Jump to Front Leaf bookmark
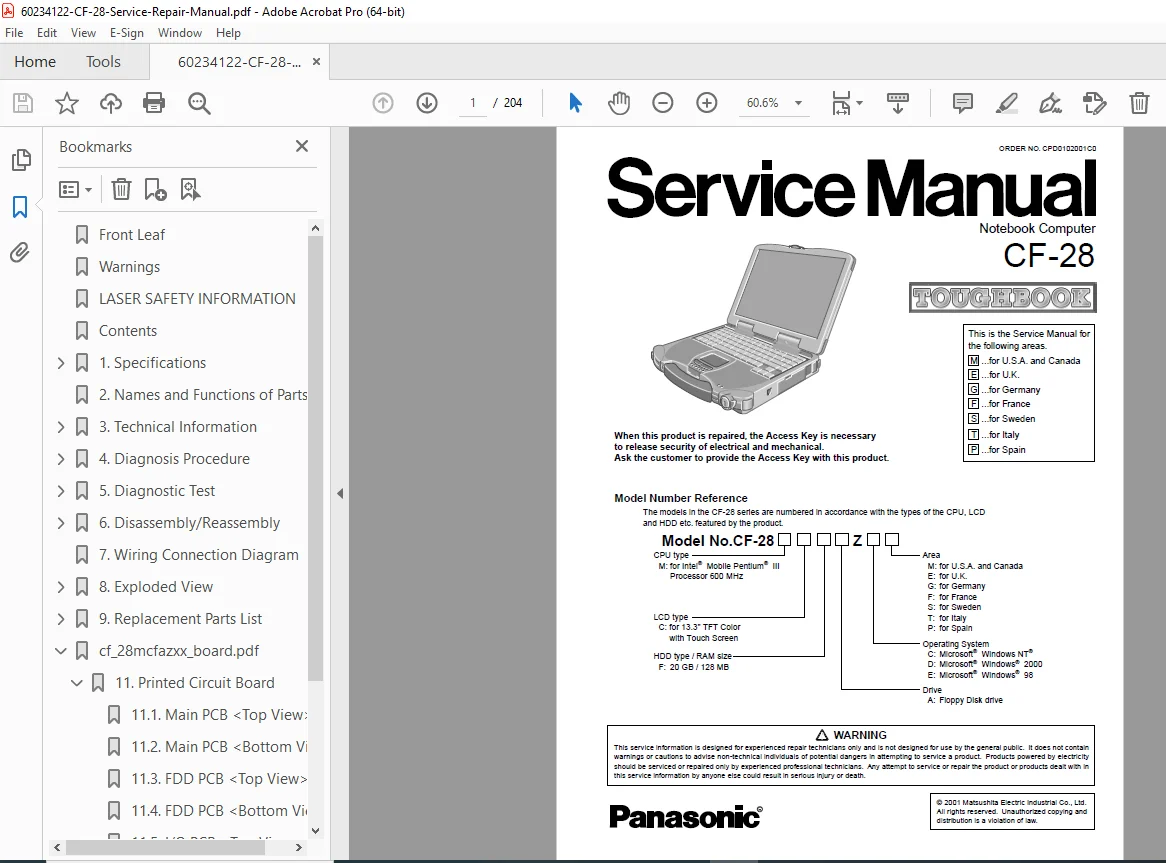 pyautogui.click(x=132, y=235)
